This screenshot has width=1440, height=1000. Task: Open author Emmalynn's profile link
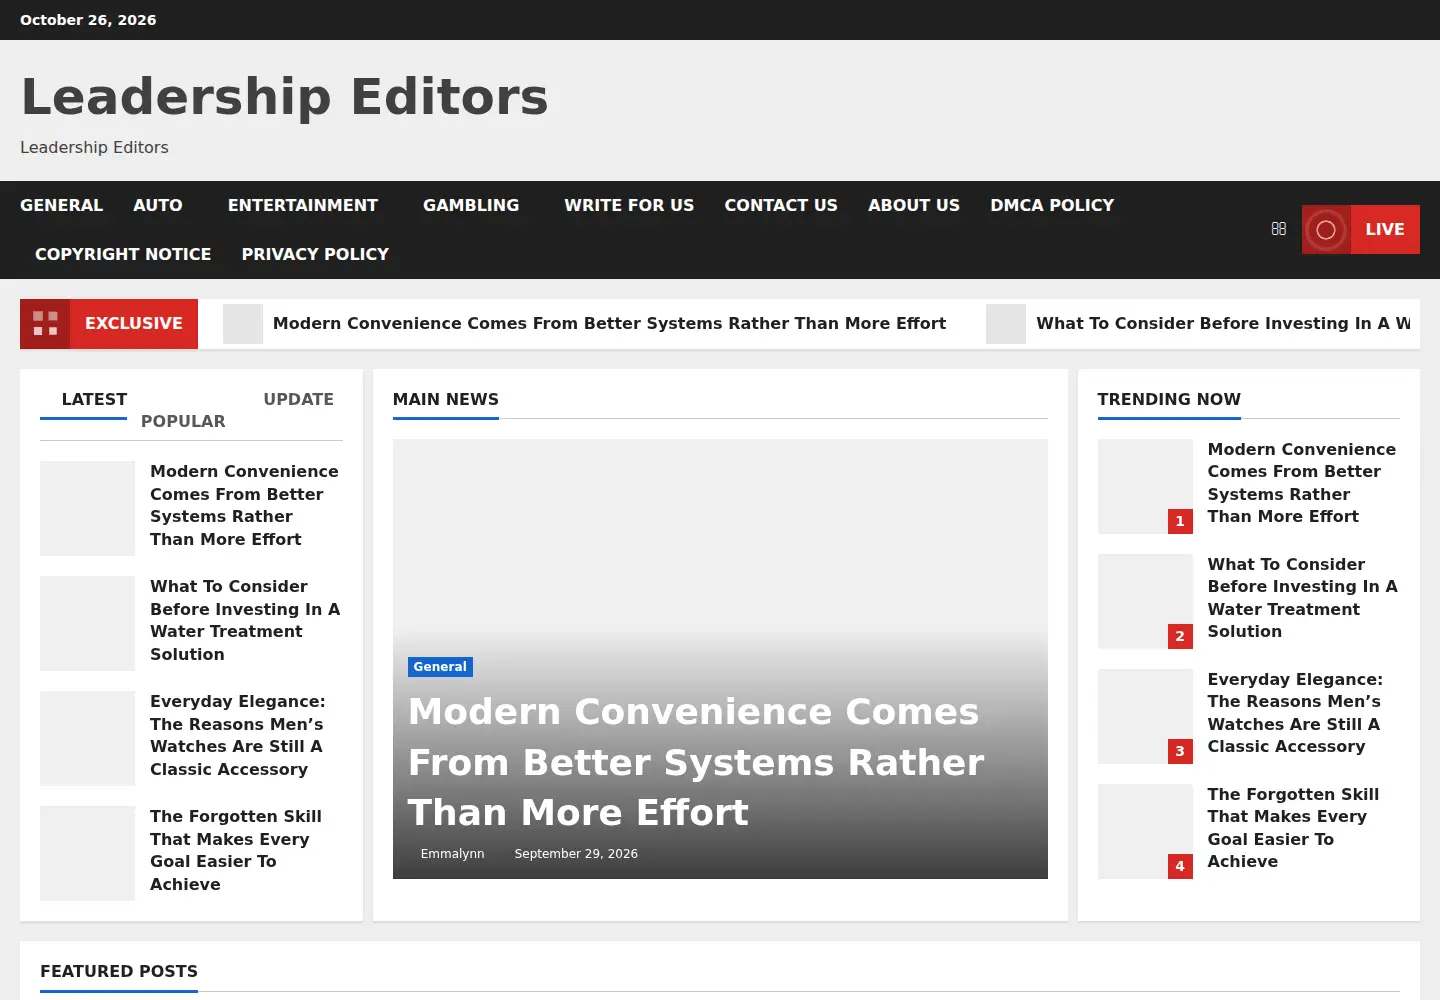[x=452, y=854]
